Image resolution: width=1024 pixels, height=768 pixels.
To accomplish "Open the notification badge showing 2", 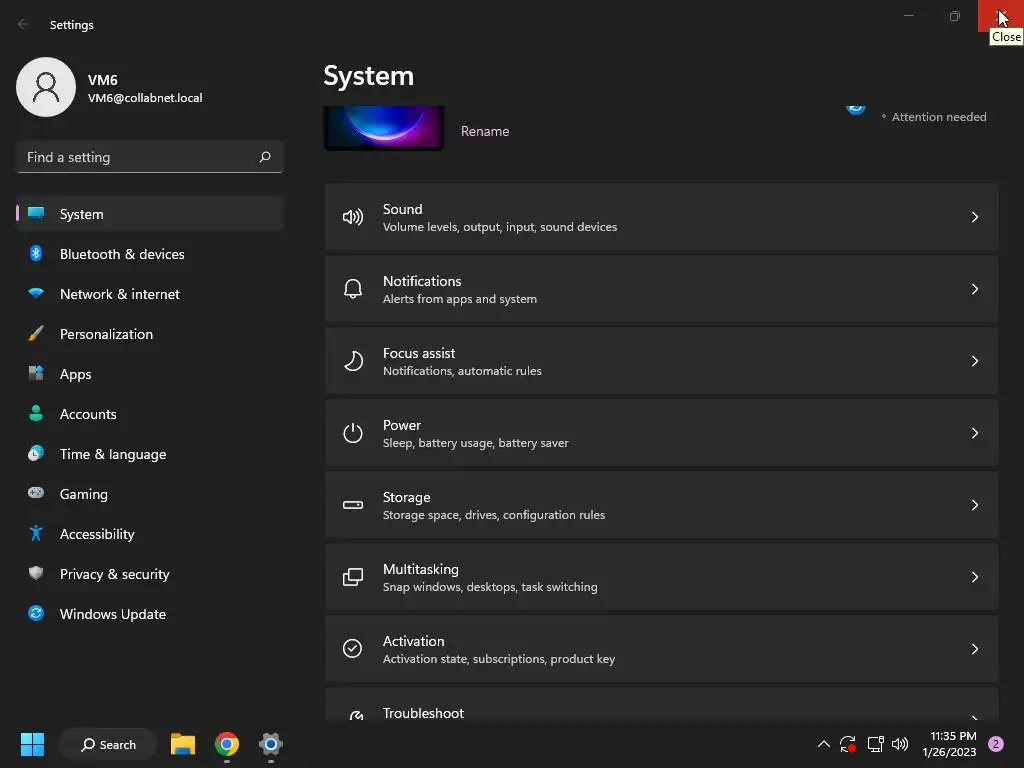I will click(x=995, y=744).
